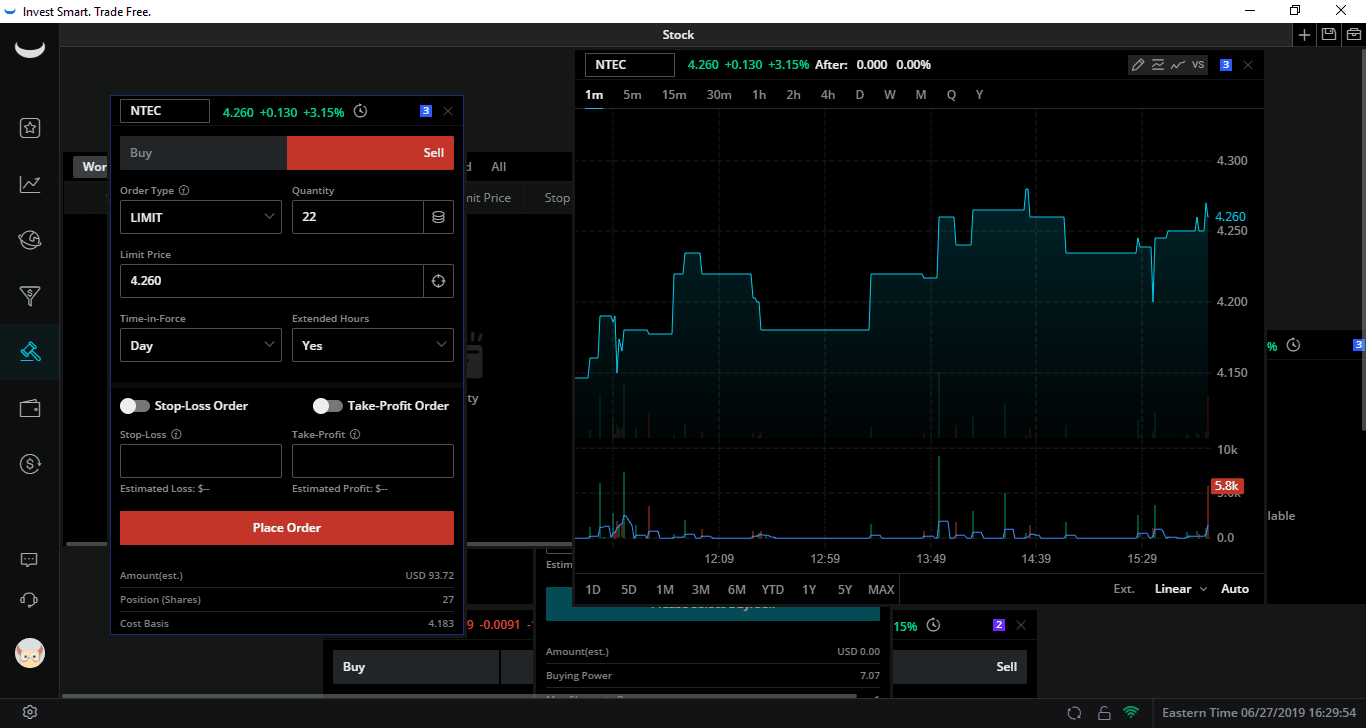This screenshot has width=1366, height=728.
Task: Select the drawing pencil tool on the chart
Action: (1137, 64)
